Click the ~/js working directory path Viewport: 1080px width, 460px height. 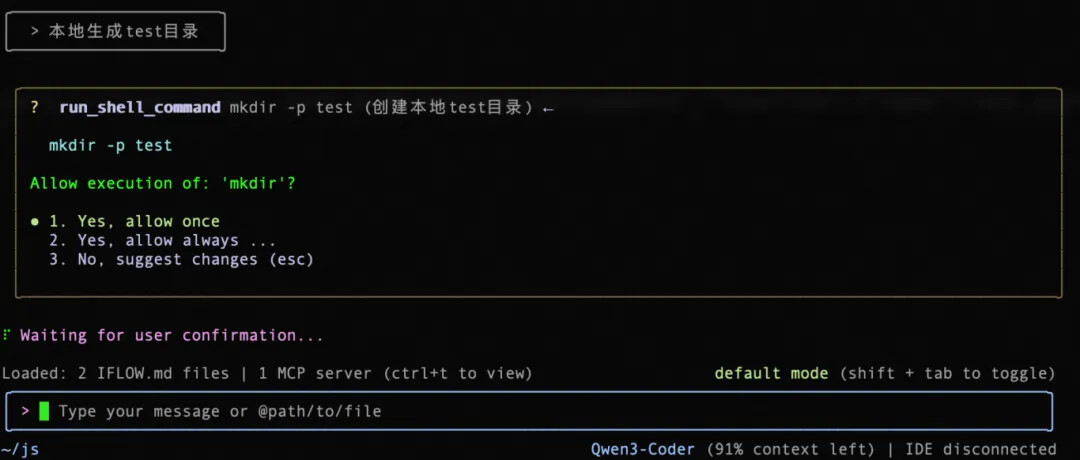20,449
